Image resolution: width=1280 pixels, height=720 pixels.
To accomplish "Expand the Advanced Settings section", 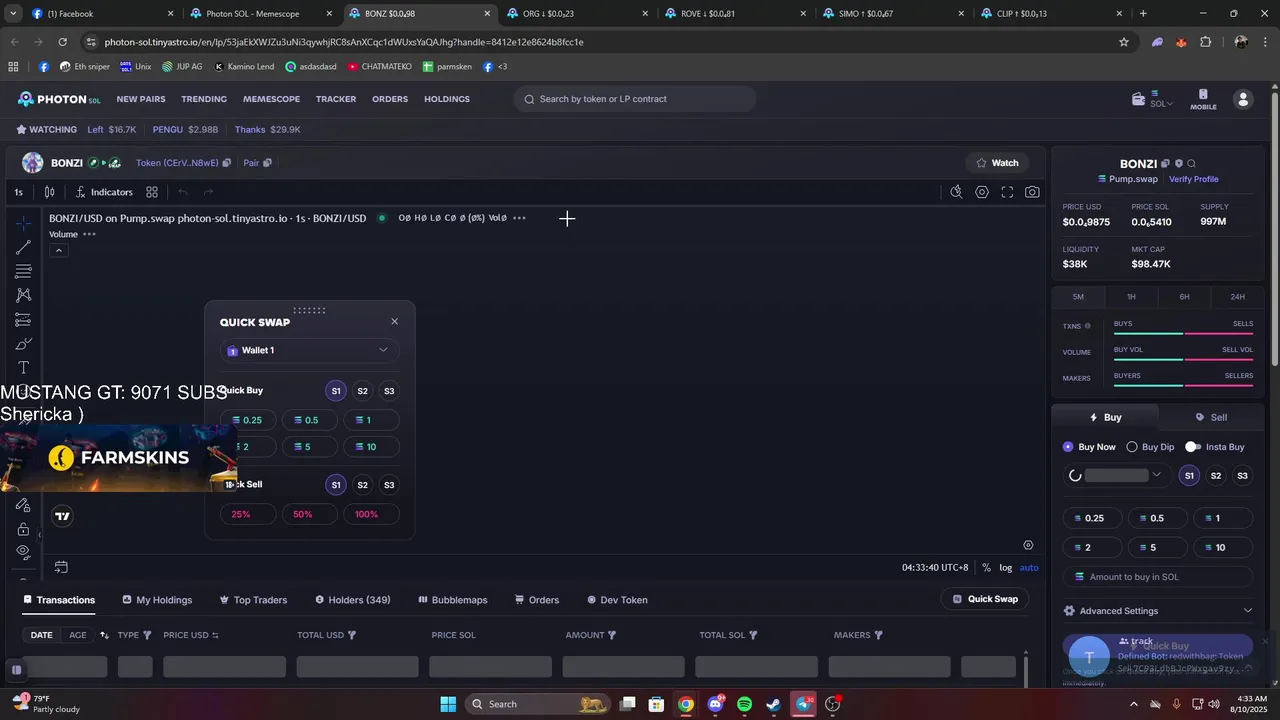I will pos(1158,611).
